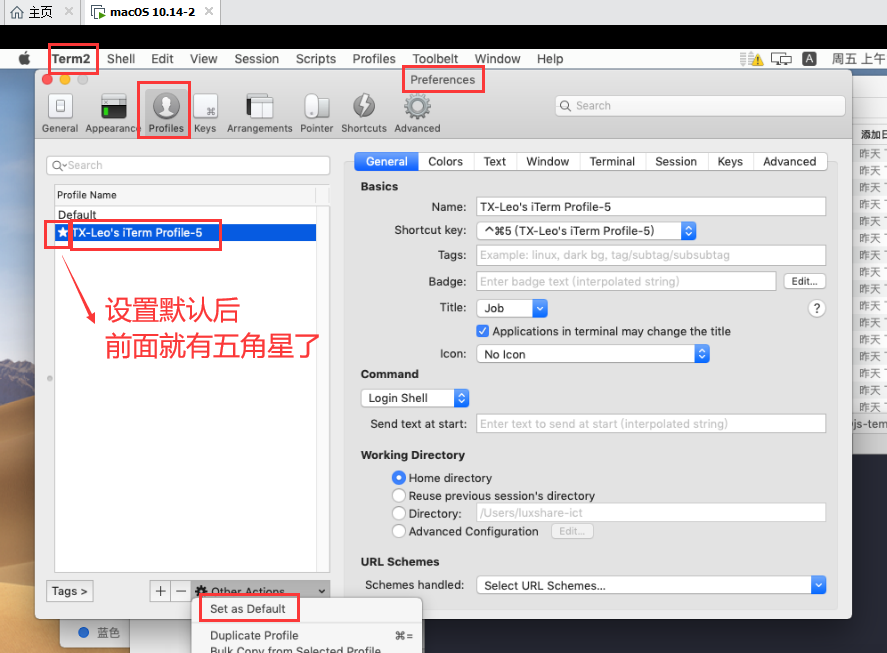Choose Set as Default menu item
This screenshot has height=653, width=887.
(x=248, y=609)
